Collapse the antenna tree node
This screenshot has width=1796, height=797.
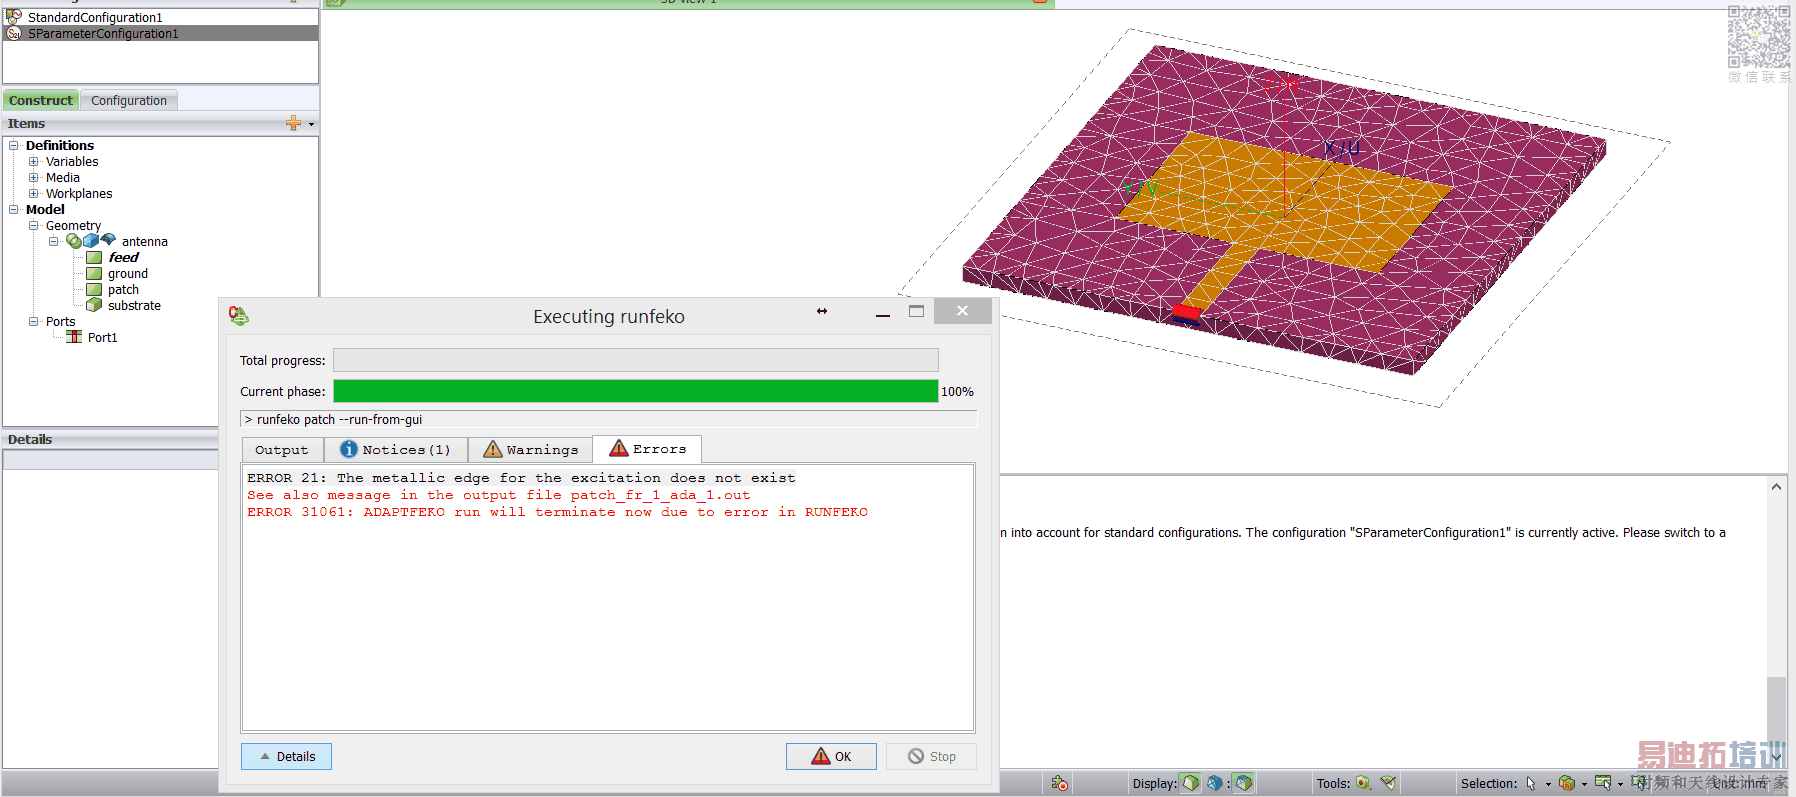pyautogui.click(x=54, y=241)
